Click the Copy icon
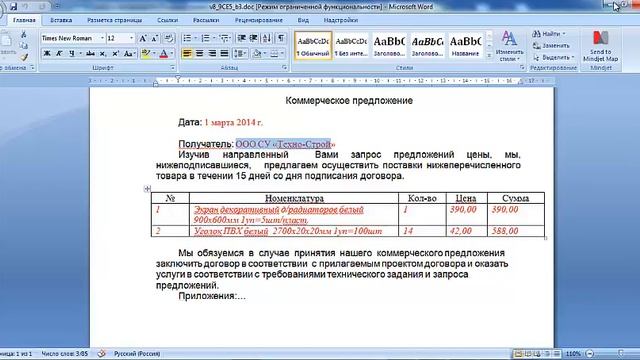Image resolution: width=640 pixels, height=360 pixels. click(x=24, y=46)
